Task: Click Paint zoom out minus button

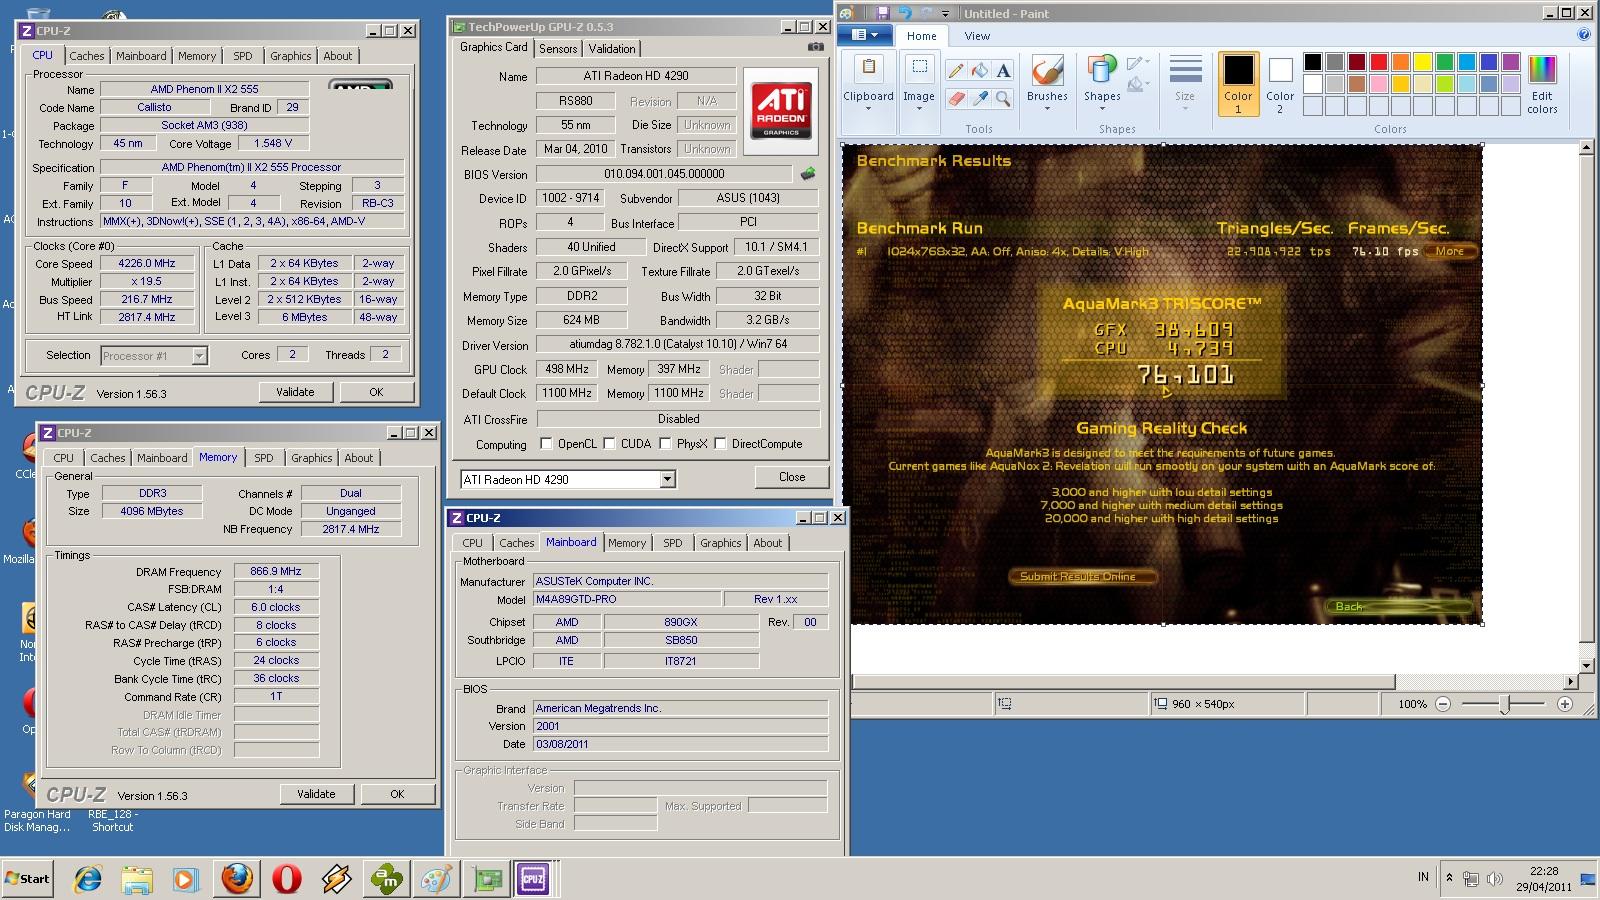Action: (1443, 704)
